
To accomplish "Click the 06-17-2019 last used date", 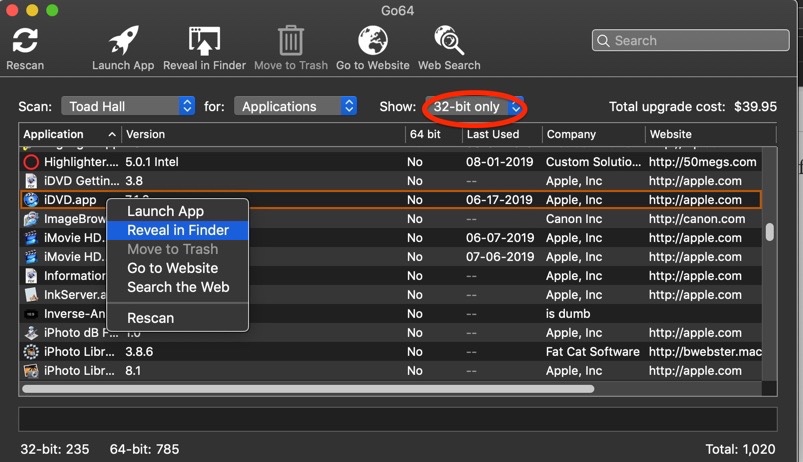I will point(499,200).
